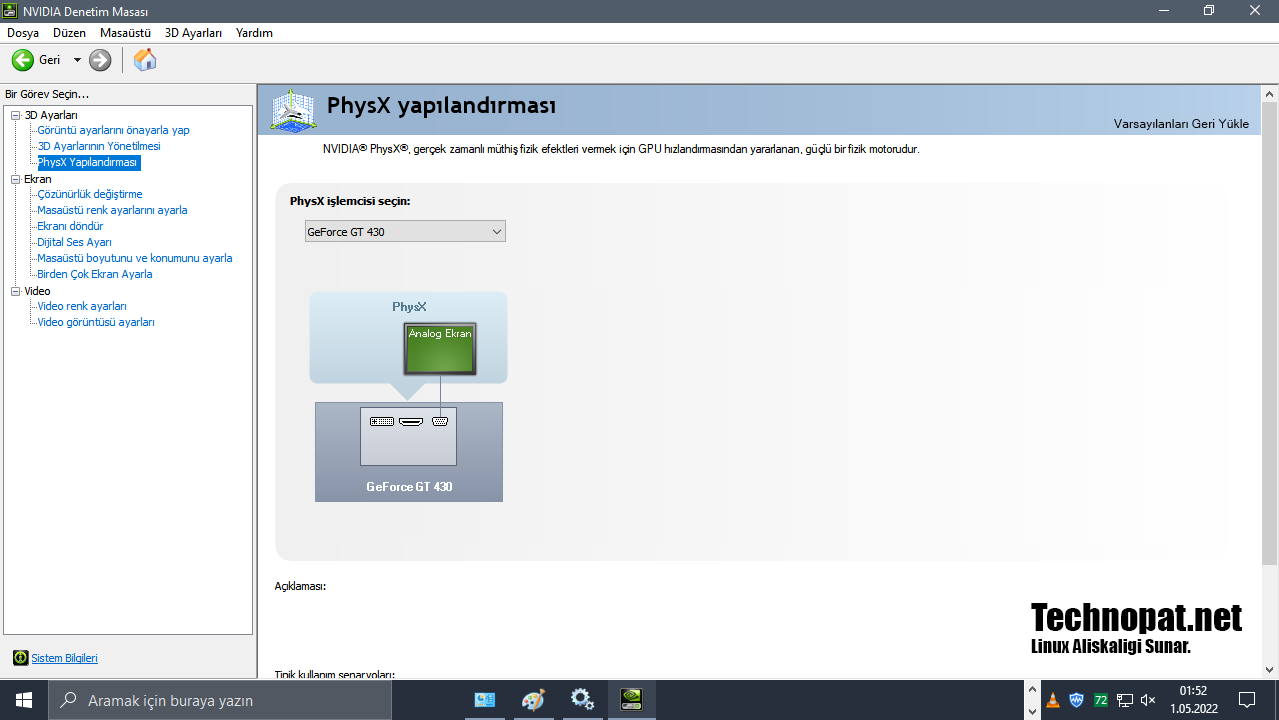This screenshot has width=1279, height=720.
Task: Open Birden Çok Ekran Ayarla
Action: (x=95, y=274)
